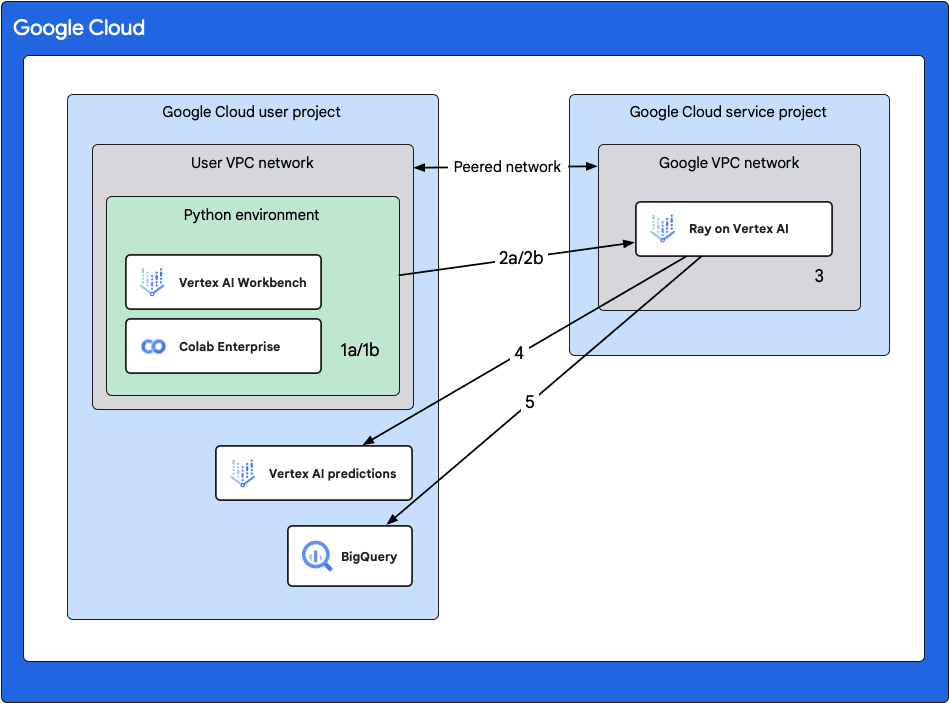
Task: Select the "BigQuery" label
Action: pyautogui.click(x=369, y=557)
